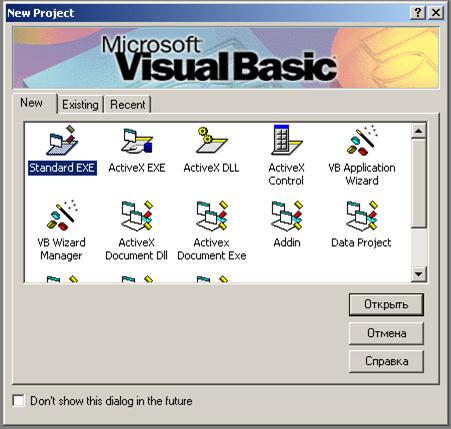
Task: Select the Standard EXE project icon
Action: [x=62, y=141]
